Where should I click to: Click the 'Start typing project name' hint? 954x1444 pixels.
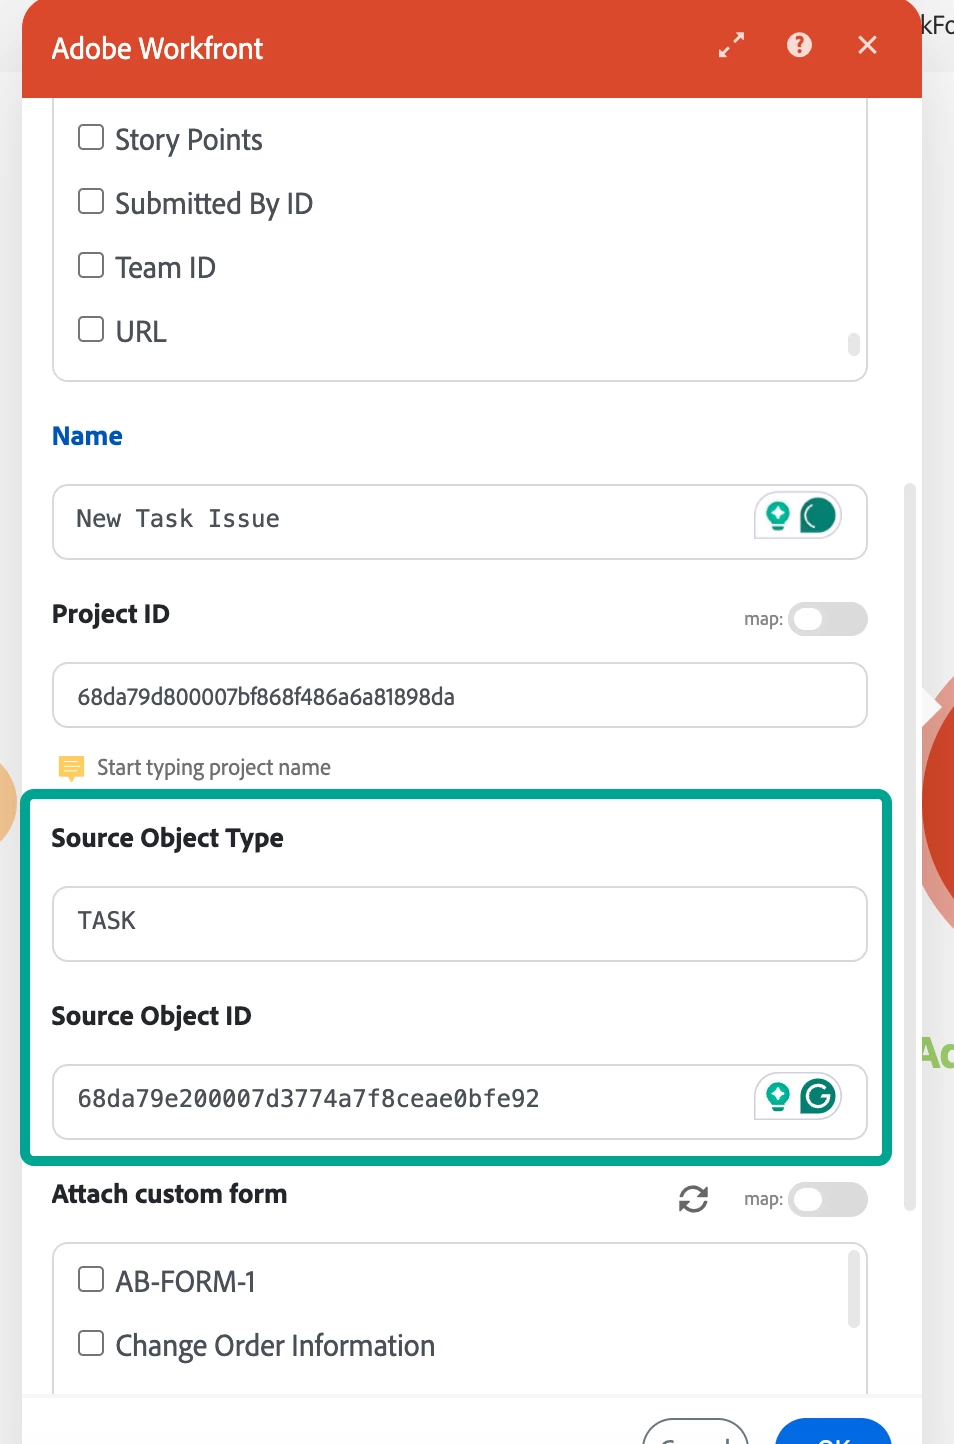(x=214, y=767)
